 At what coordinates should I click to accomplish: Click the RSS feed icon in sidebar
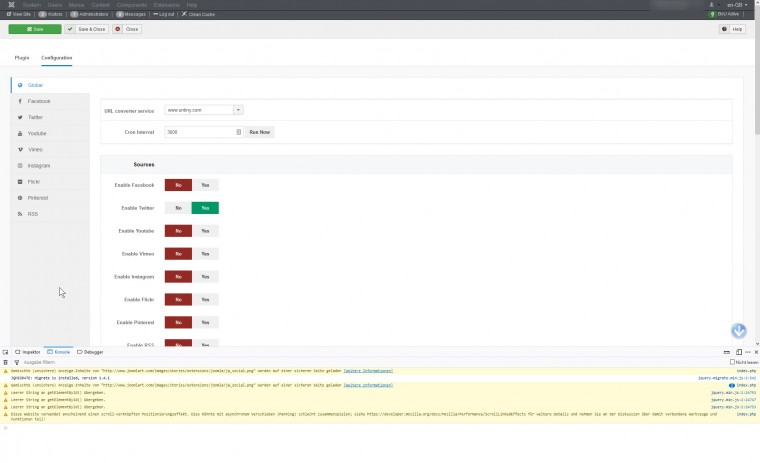[x=20, y=214]
